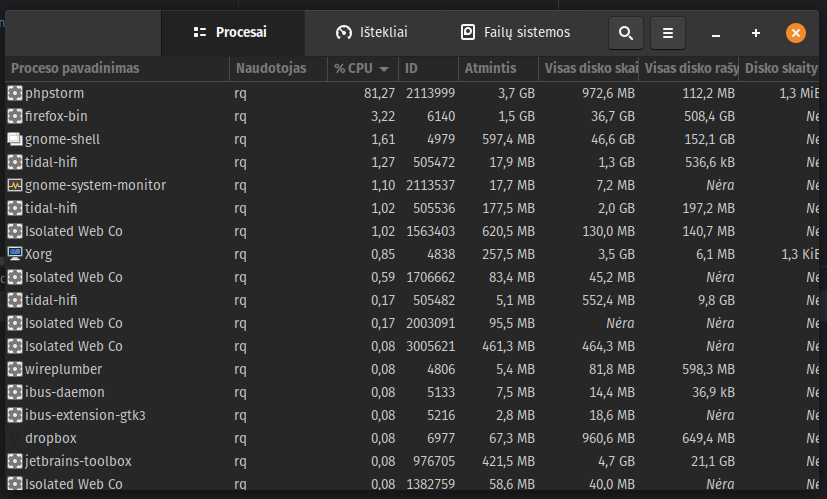
Task: Click icon of Isolated Web Co 2003091
Action: (15, 323)
